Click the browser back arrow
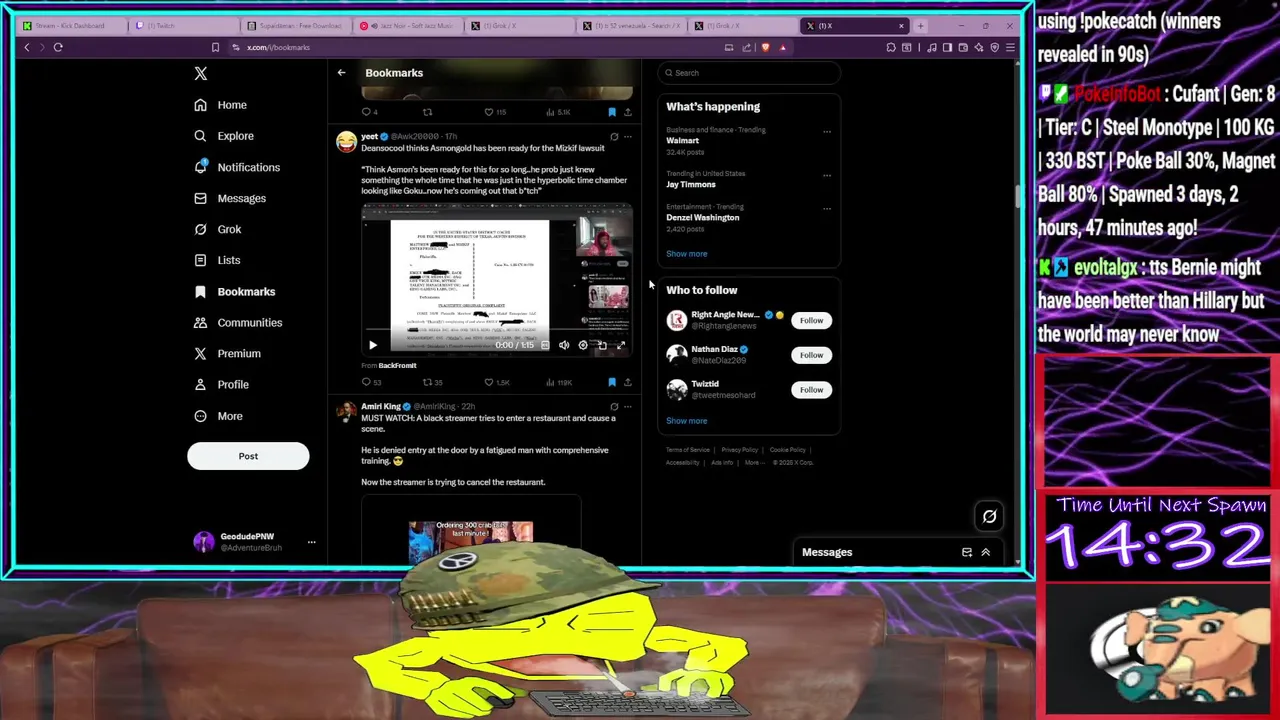 tap(27, 47)
